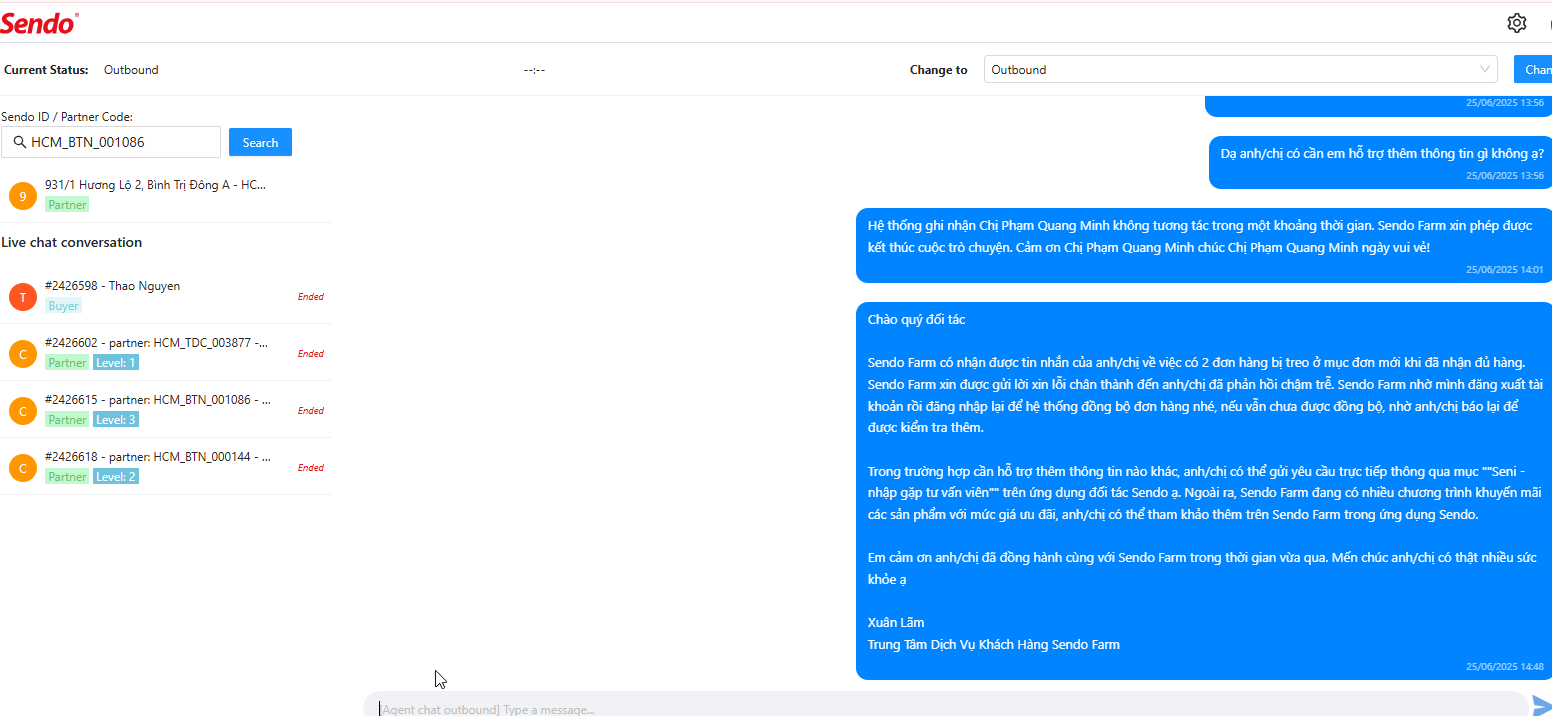Open conversation #2426615 partner HCM_BTN_001086
Viewport: 1552px width, 716px height.
166,410
